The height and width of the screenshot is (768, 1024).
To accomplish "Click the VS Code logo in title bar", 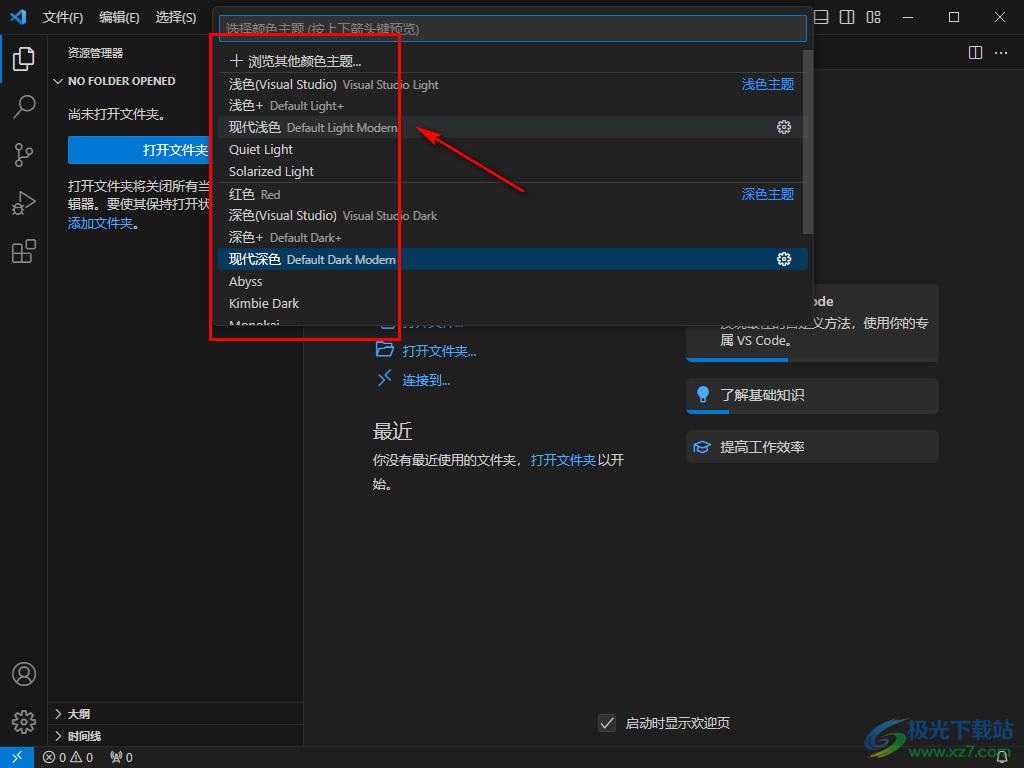I will 18,17.
